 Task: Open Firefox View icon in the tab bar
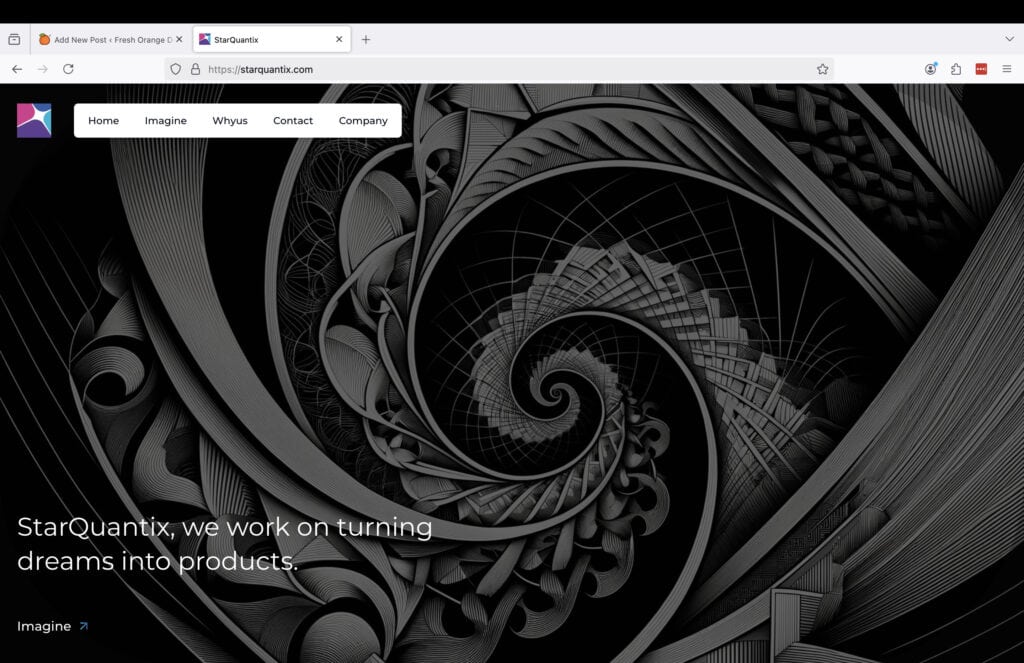tap(14, 38)
